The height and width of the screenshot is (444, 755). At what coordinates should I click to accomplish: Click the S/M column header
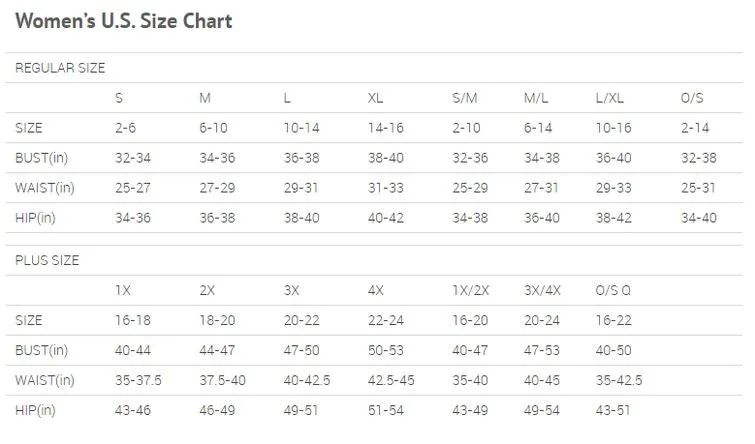(x=465, y=98)
